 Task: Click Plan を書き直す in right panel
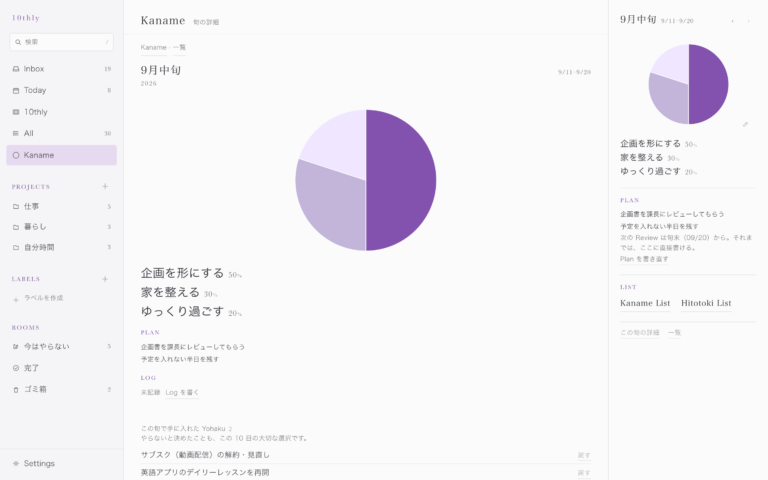(x=644, y=259)
